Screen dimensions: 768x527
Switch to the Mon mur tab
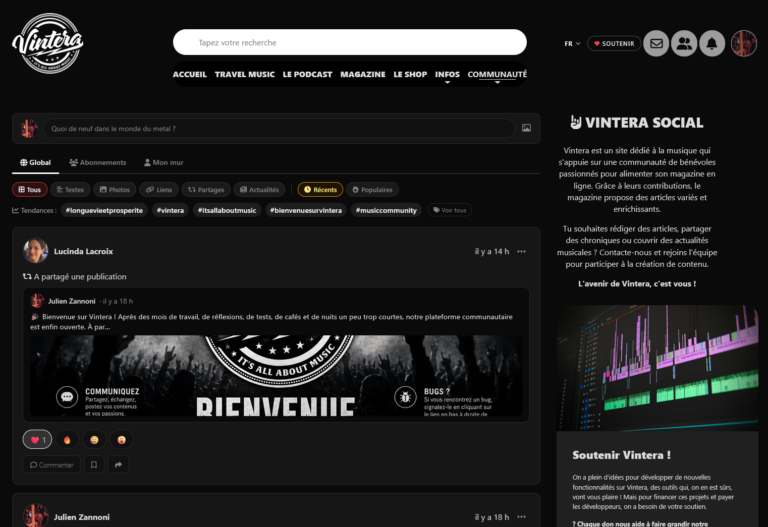point(164,163)
